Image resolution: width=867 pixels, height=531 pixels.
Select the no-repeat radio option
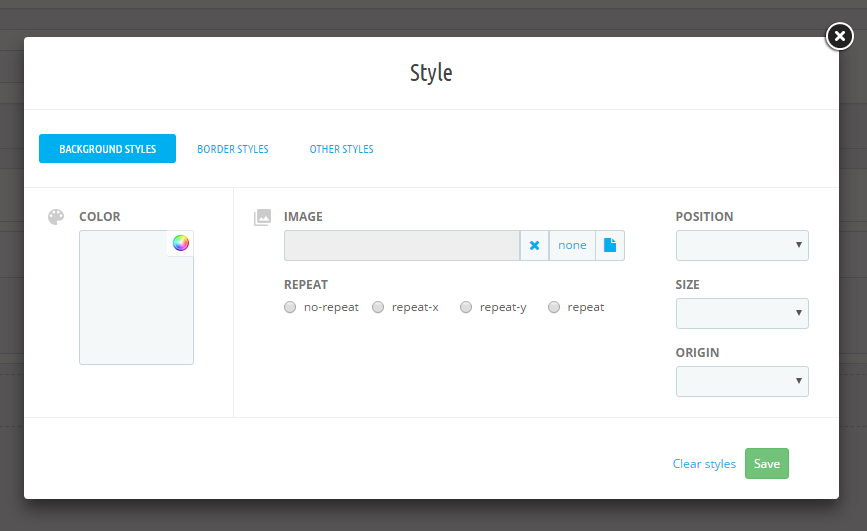click(x=290, y=307)
